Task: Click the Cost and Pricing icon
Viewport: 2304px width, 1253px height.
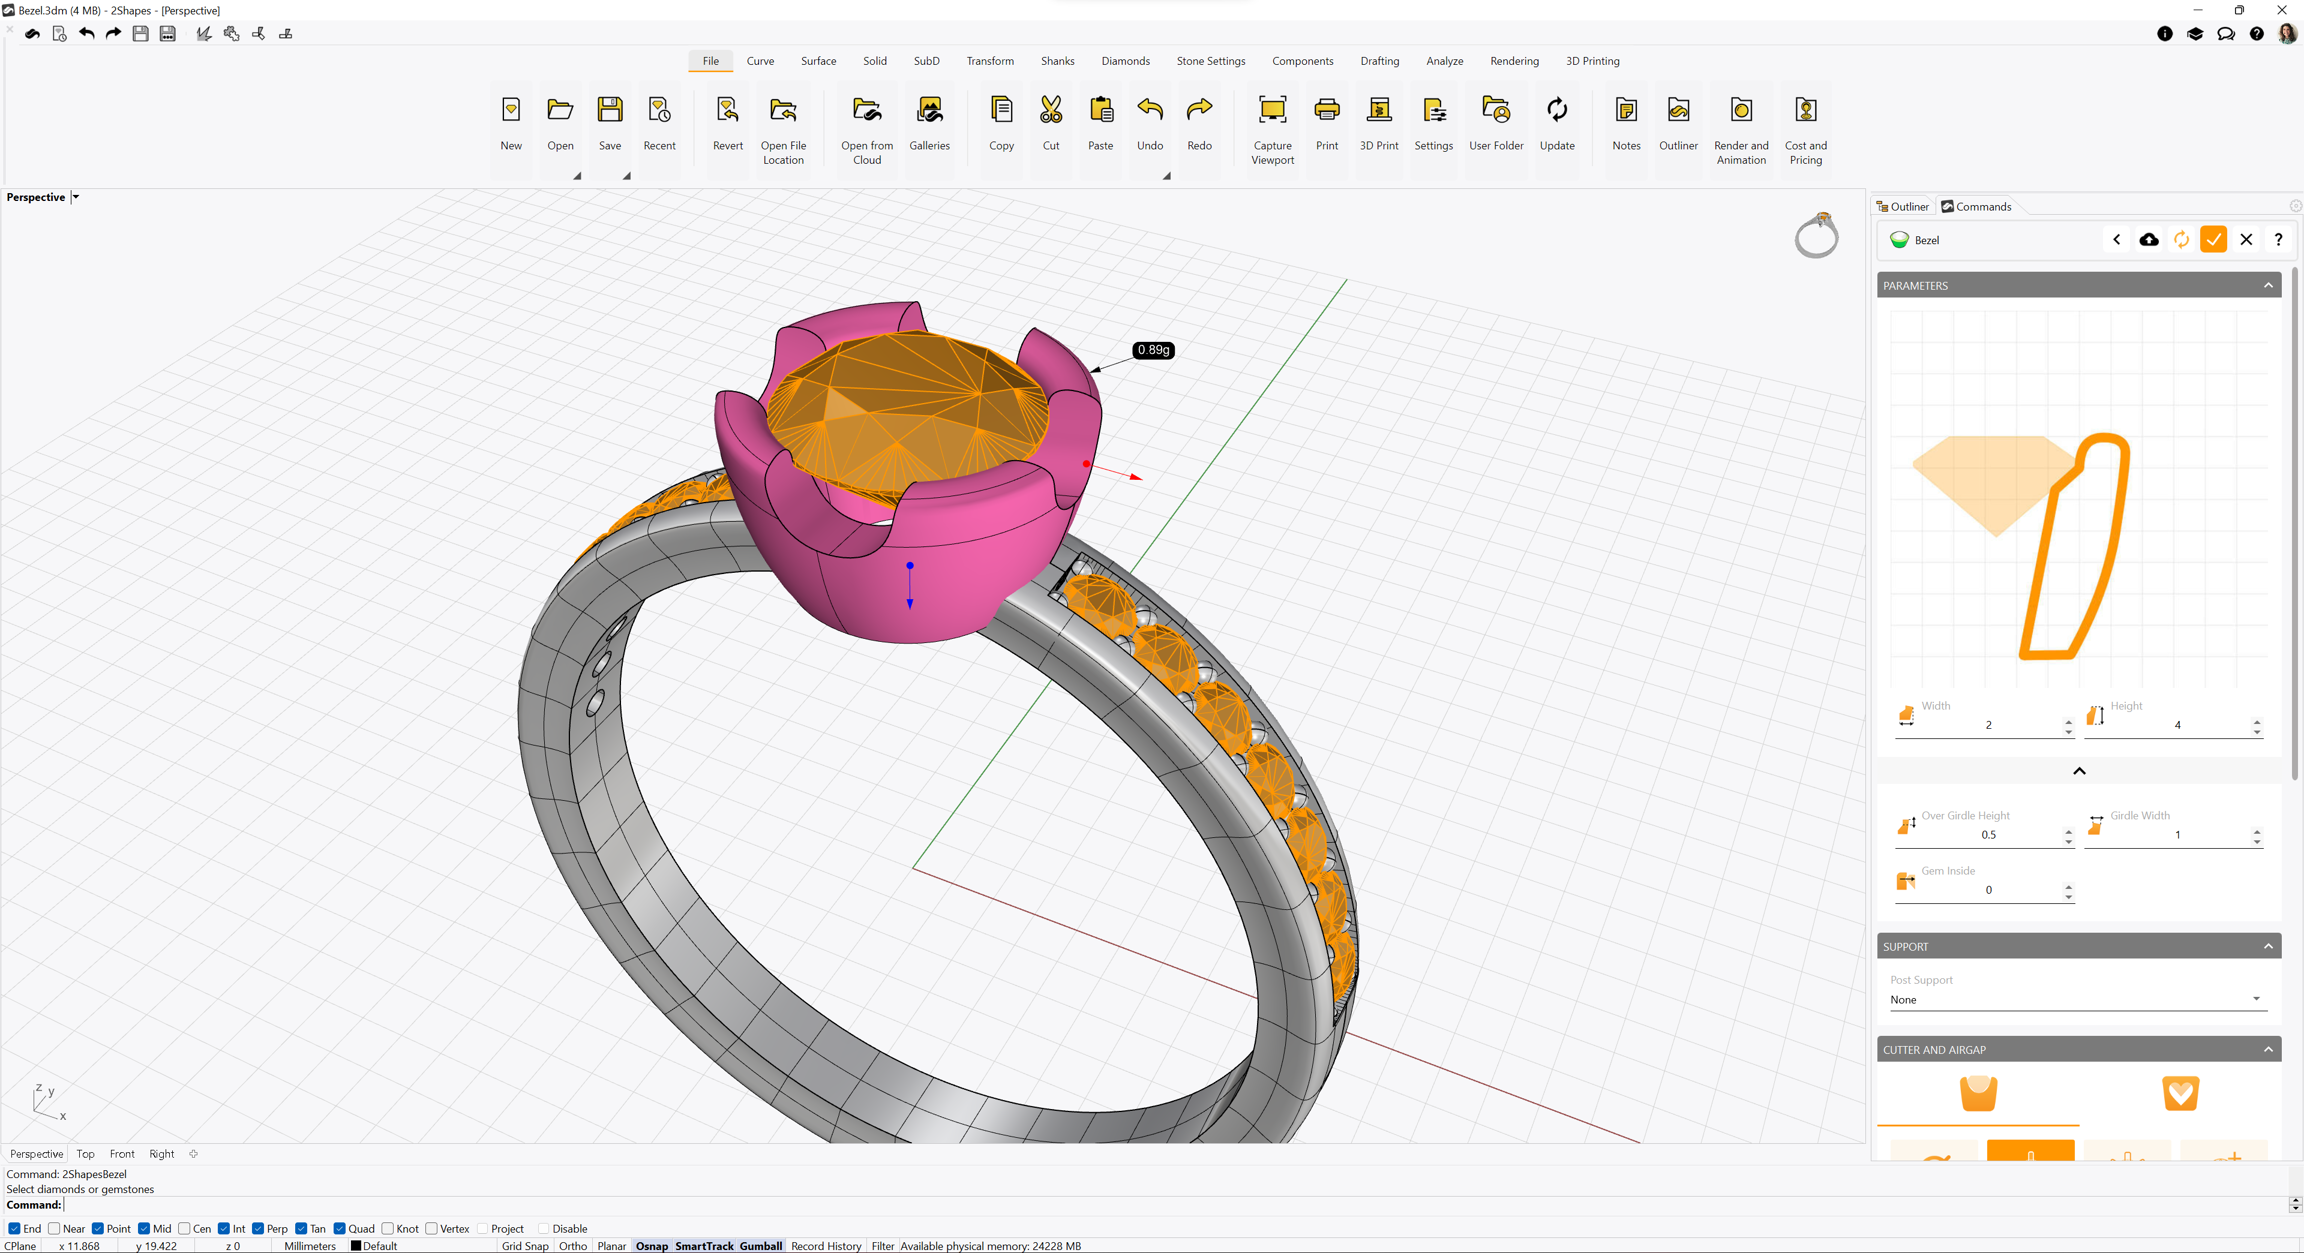Action: [1805, 111]
